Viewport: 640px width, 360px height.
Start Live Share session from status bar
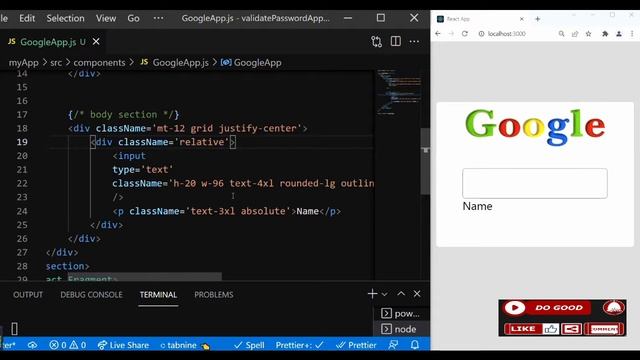coord(123,345)
